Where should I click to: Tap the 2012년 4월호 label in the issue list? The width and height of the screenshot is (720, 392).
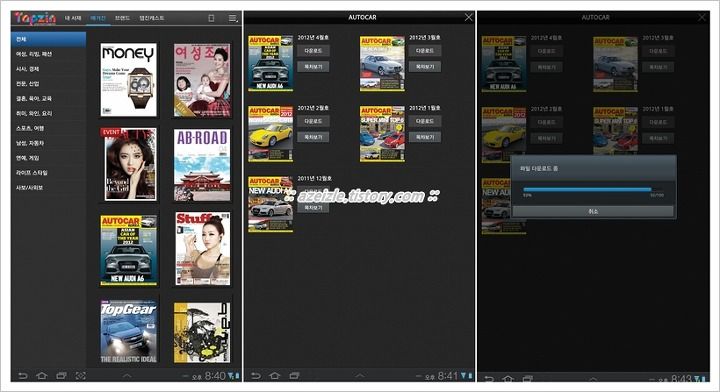pyautogui.click(x=313, y=37)
